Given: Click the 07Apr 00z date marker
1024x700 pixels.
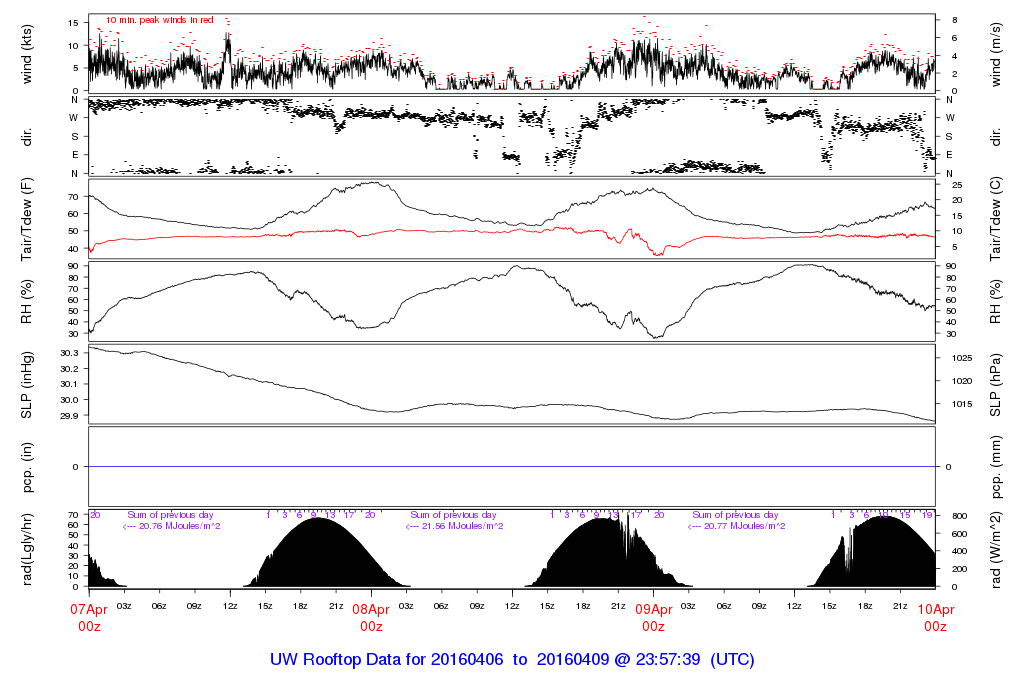Looking at the screenshot, I should pos(89,617).
